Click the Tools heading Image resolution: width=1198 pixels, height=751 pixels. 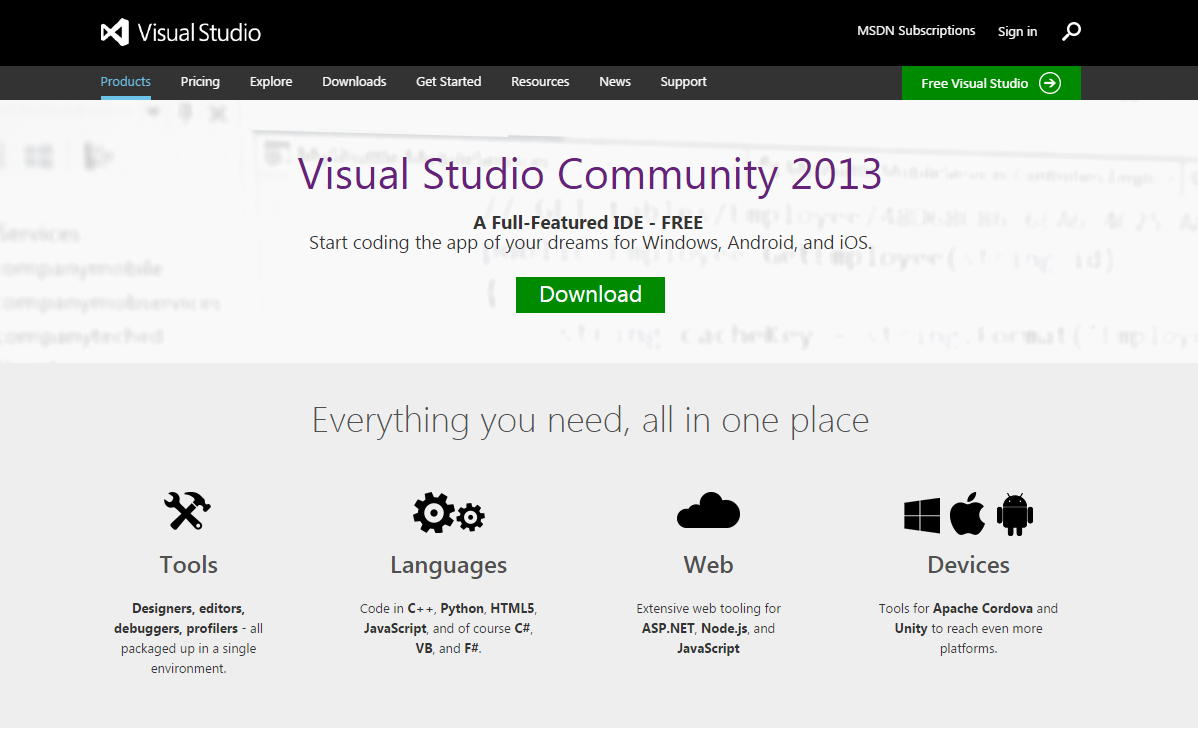(x=188, y=565)
